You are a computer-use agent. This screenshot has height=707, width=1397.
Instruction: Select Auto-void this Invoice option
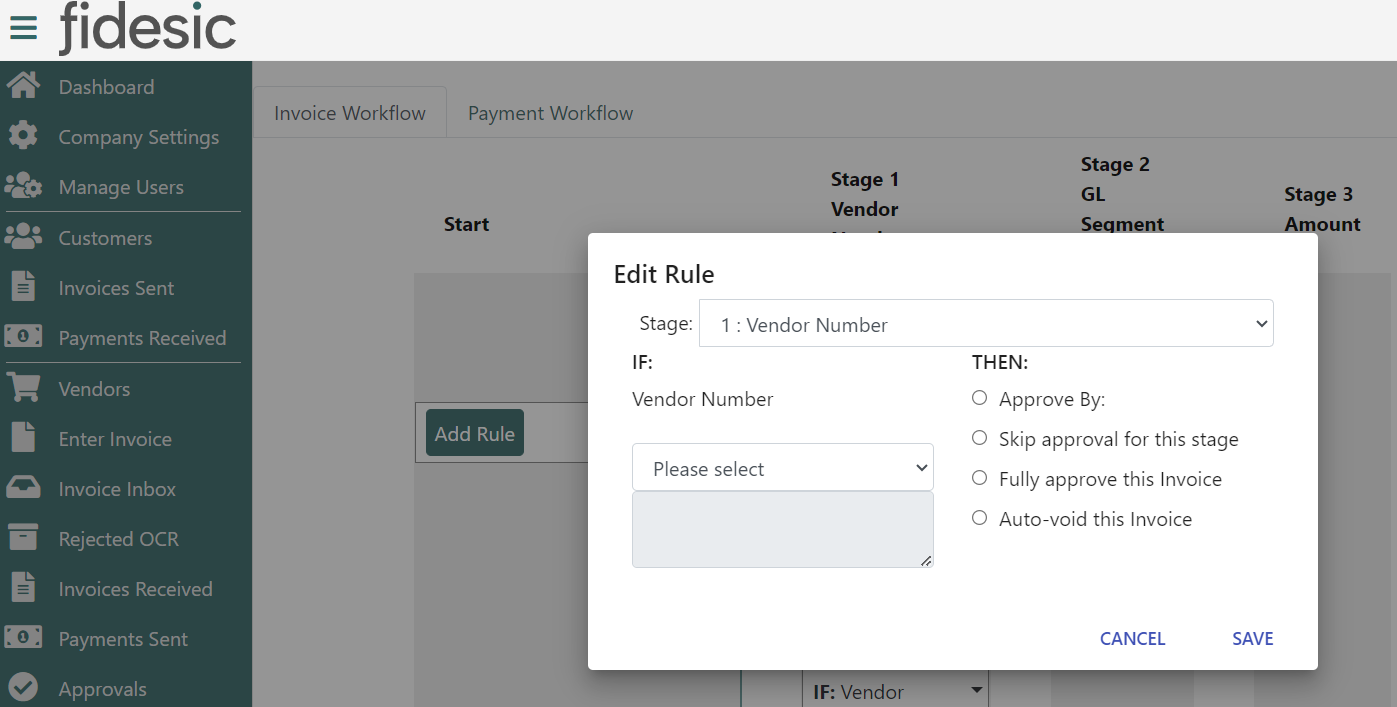point(980,519)
